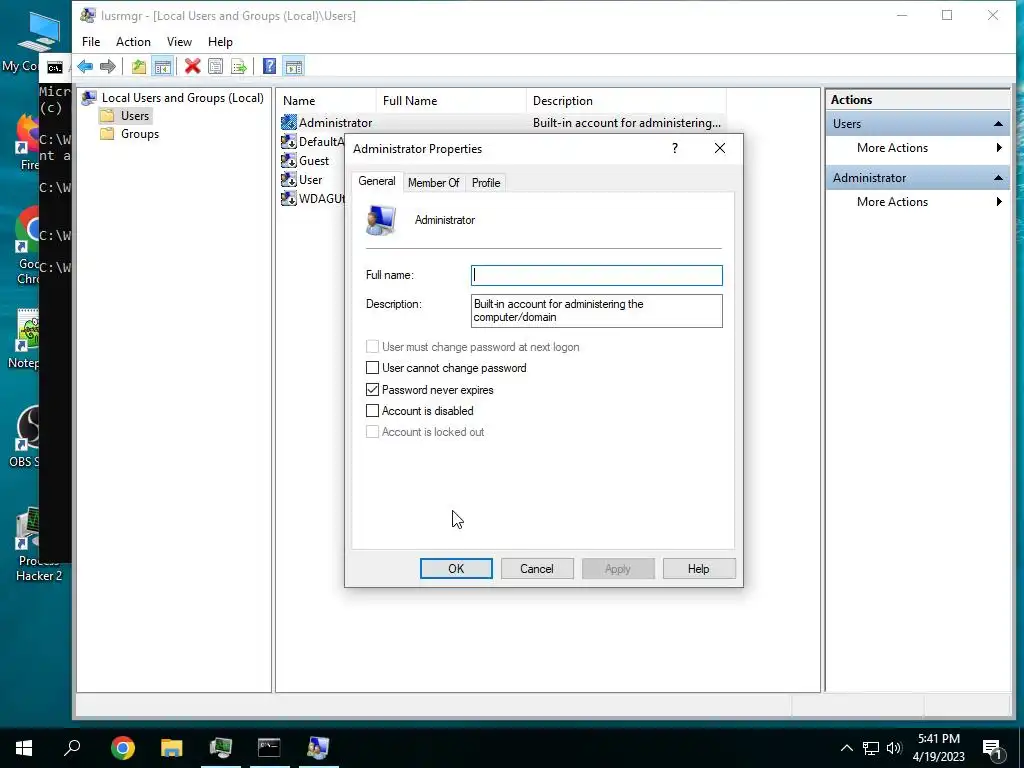Launch Chrome from the taskbar
Screen dimensions: 1024x768
[x=123, y=747]
